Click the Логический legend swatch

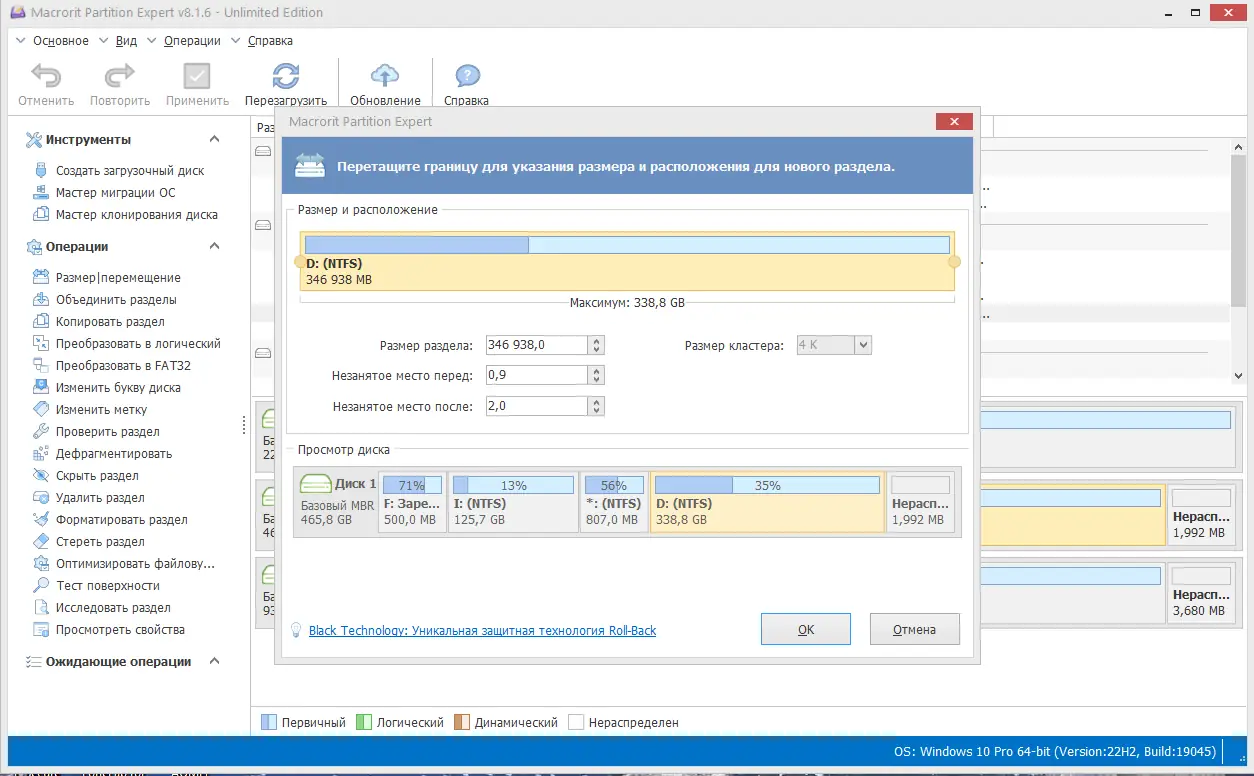pyautogui.click(x=364, y=722)
